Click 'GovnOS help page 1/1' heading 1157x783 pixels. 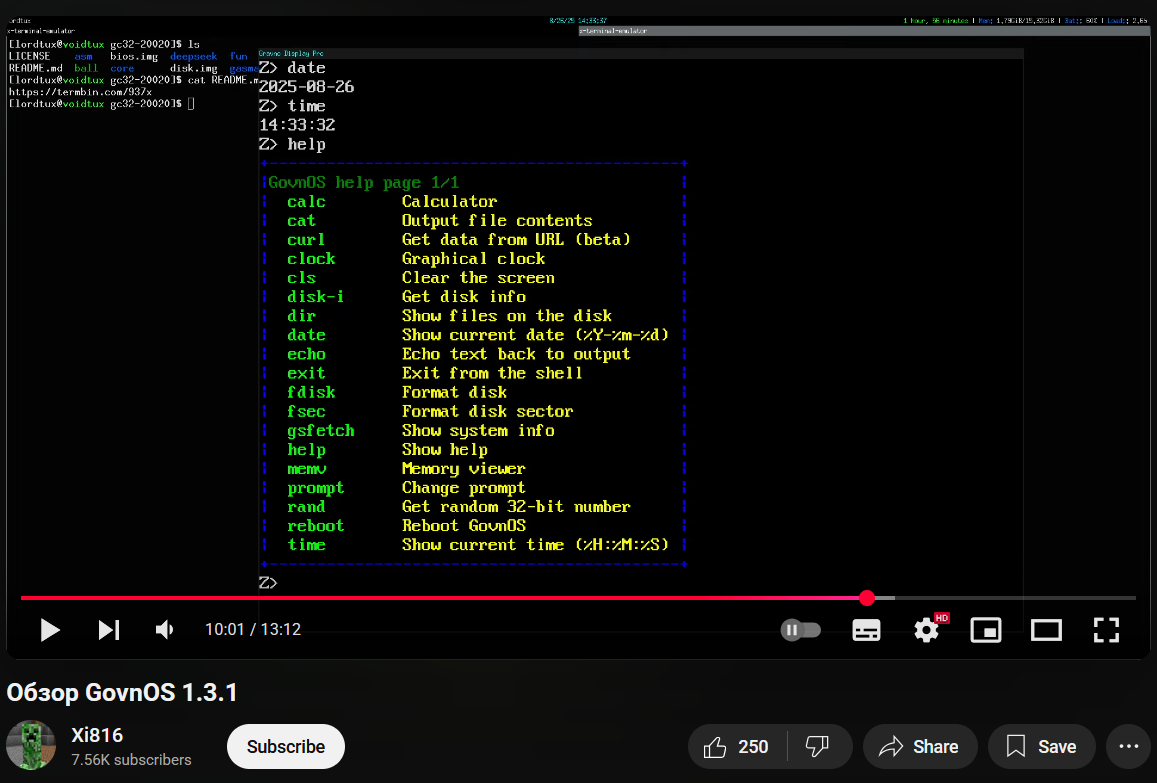[363, 182]
